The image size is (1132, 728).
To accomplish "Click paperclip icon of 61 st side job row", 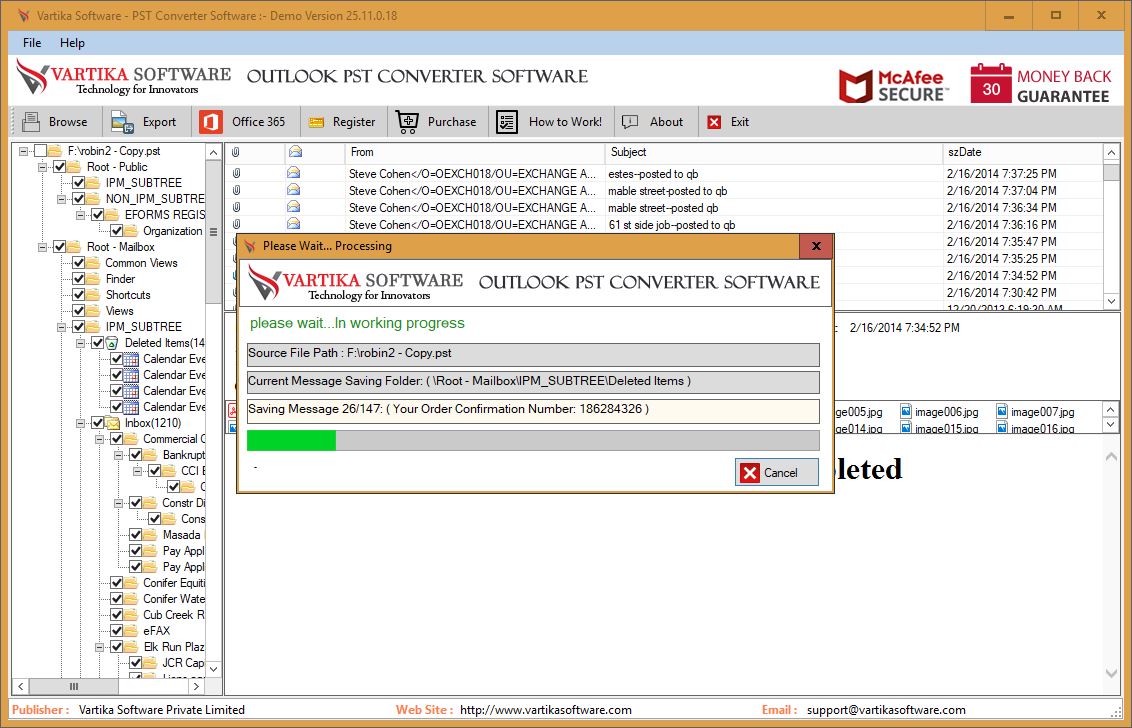I will 235,225.
